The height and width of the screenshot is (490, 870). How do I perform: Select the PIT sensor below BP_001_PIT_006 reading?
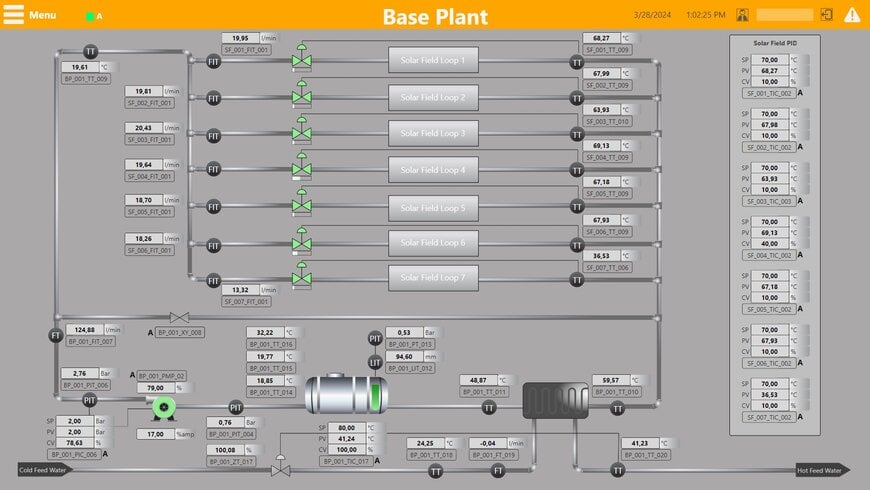click(x=89, y=400)
